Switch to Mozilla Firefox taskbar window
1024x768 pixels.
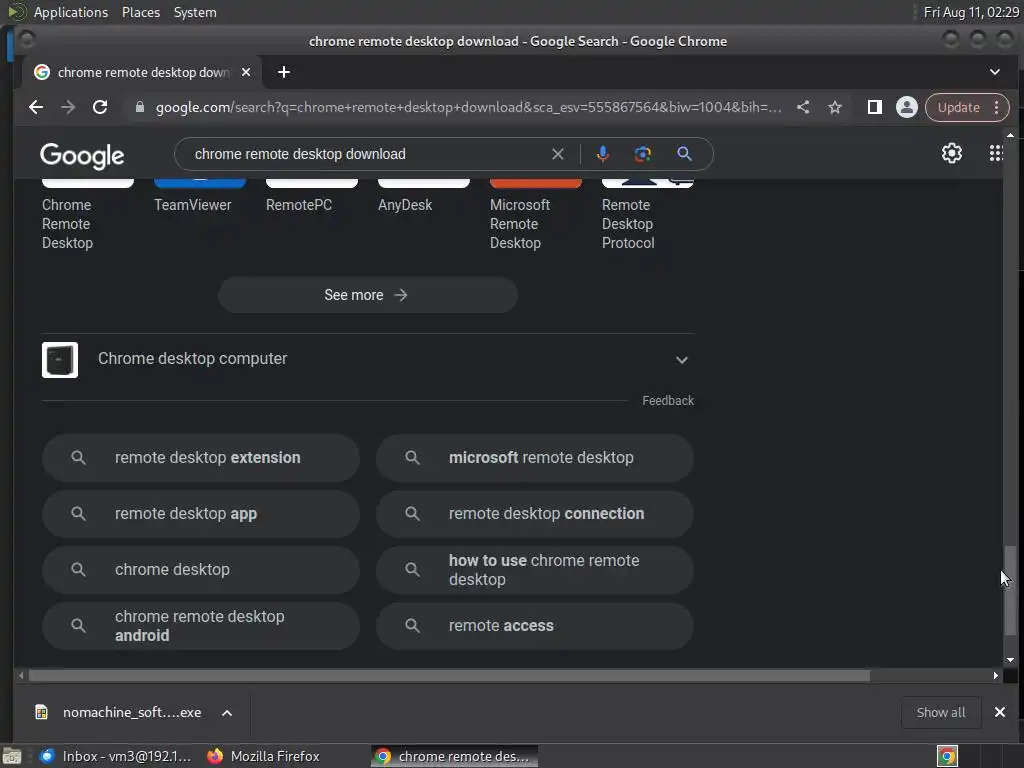tap(263, 756)
